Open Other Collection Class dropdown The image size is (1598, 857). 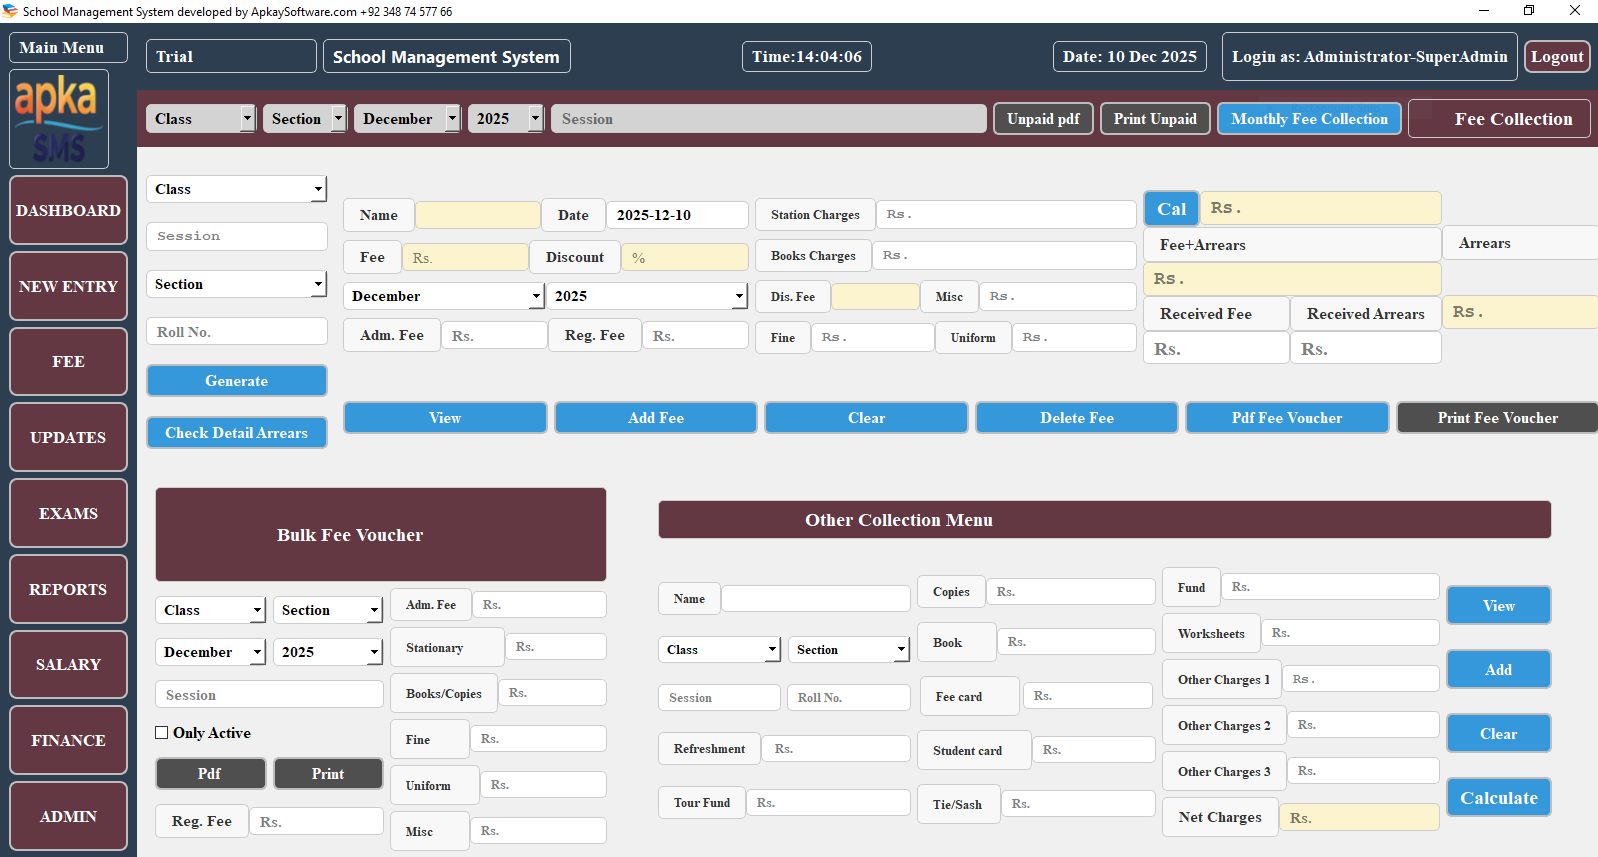tap(719, 649)
